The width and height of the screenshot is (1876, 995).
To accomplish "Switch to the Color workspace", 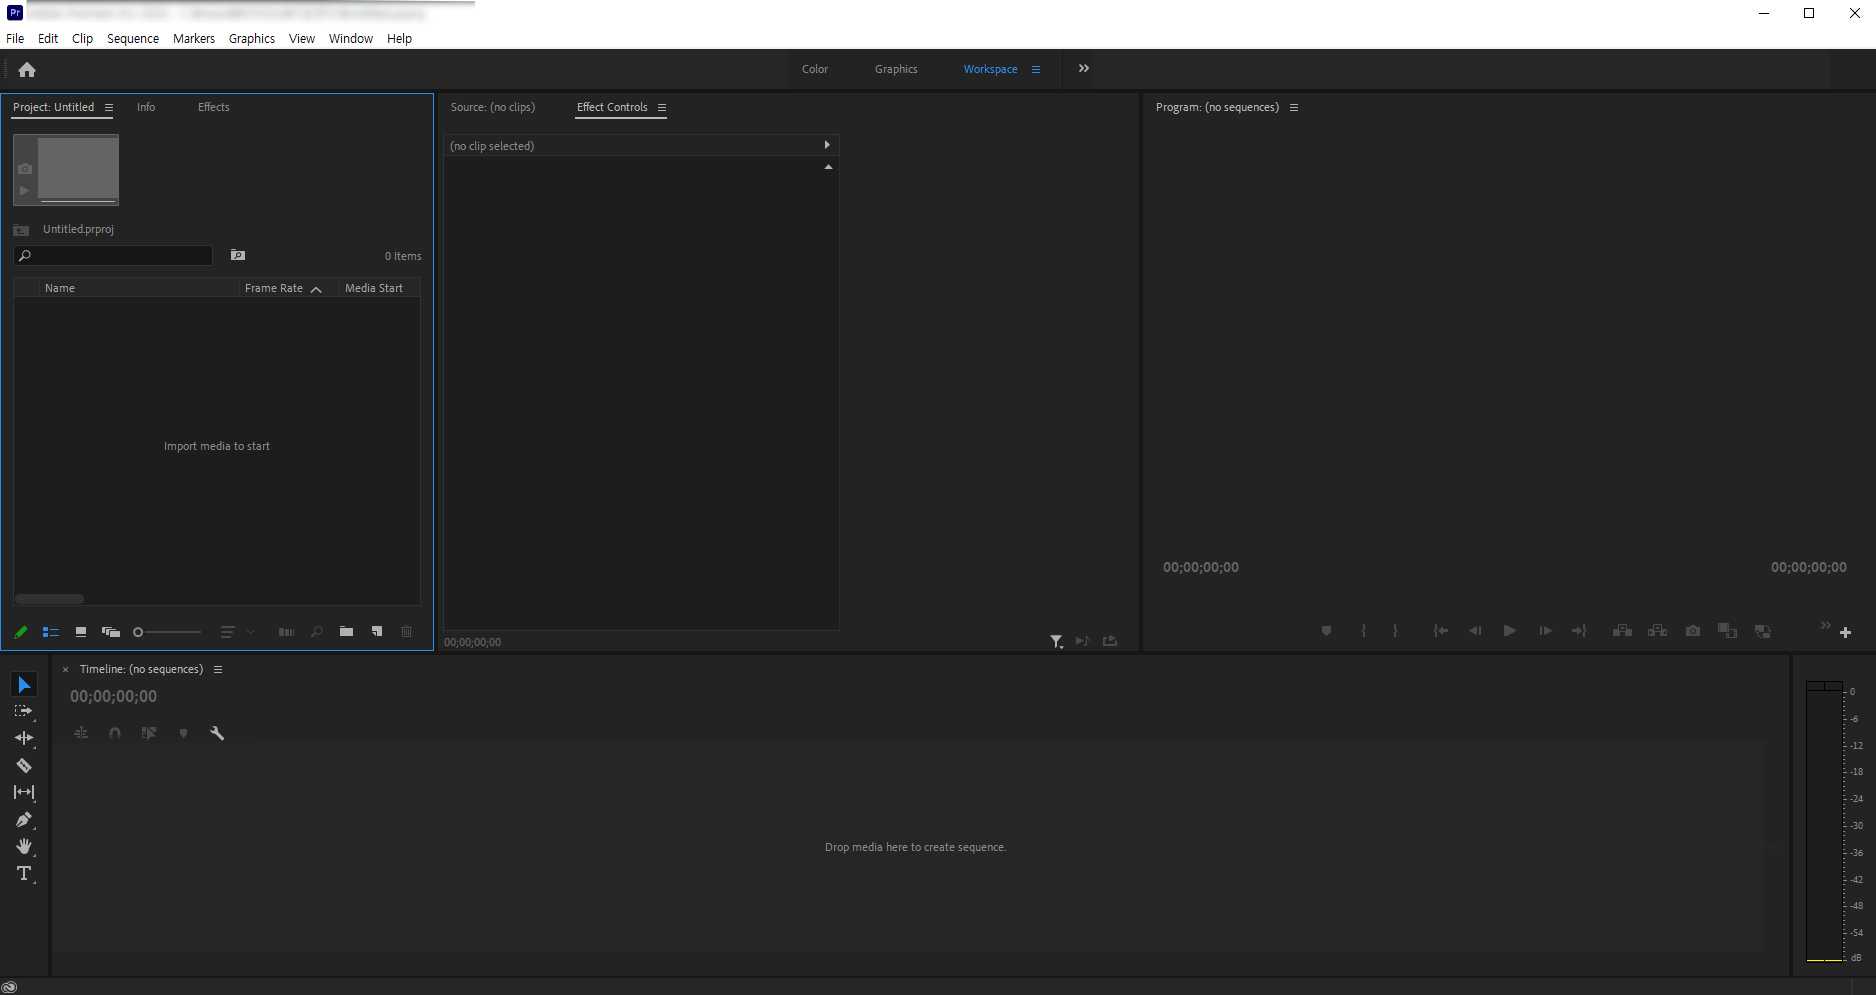I will [815, 69].
